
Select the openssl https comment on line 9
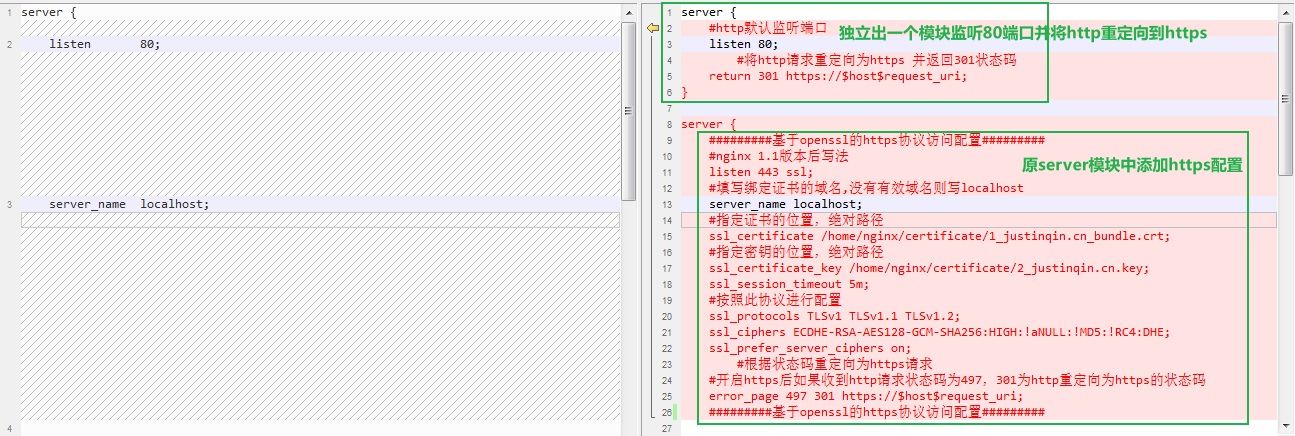[877, 140]
